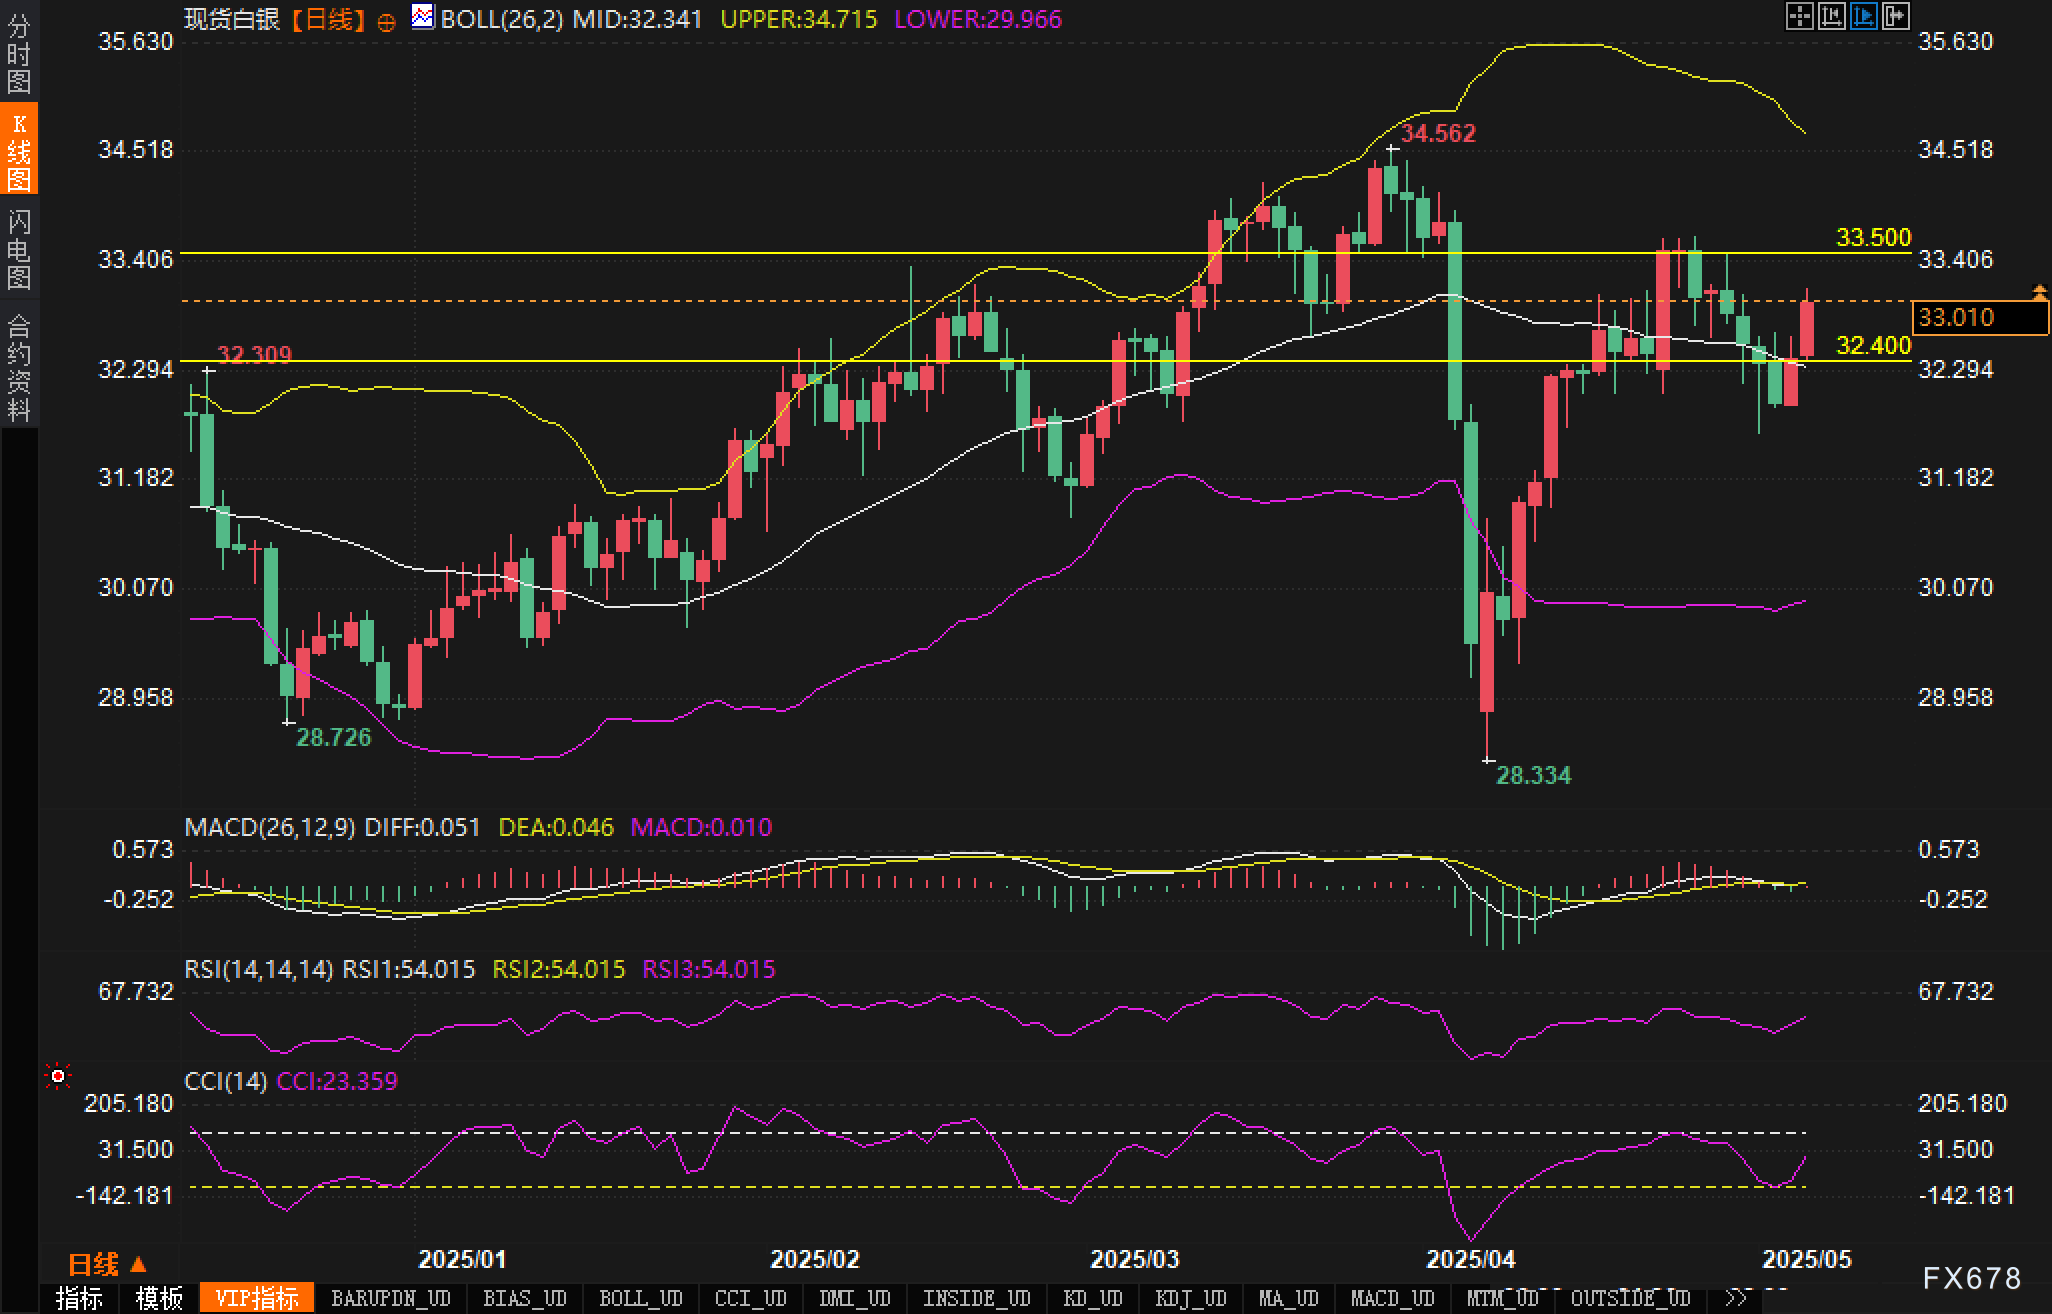Viewport: 2052px width, 1314px height.
Task: Apply the MACD_UD indicator
Action: tap(1392, 1298)
